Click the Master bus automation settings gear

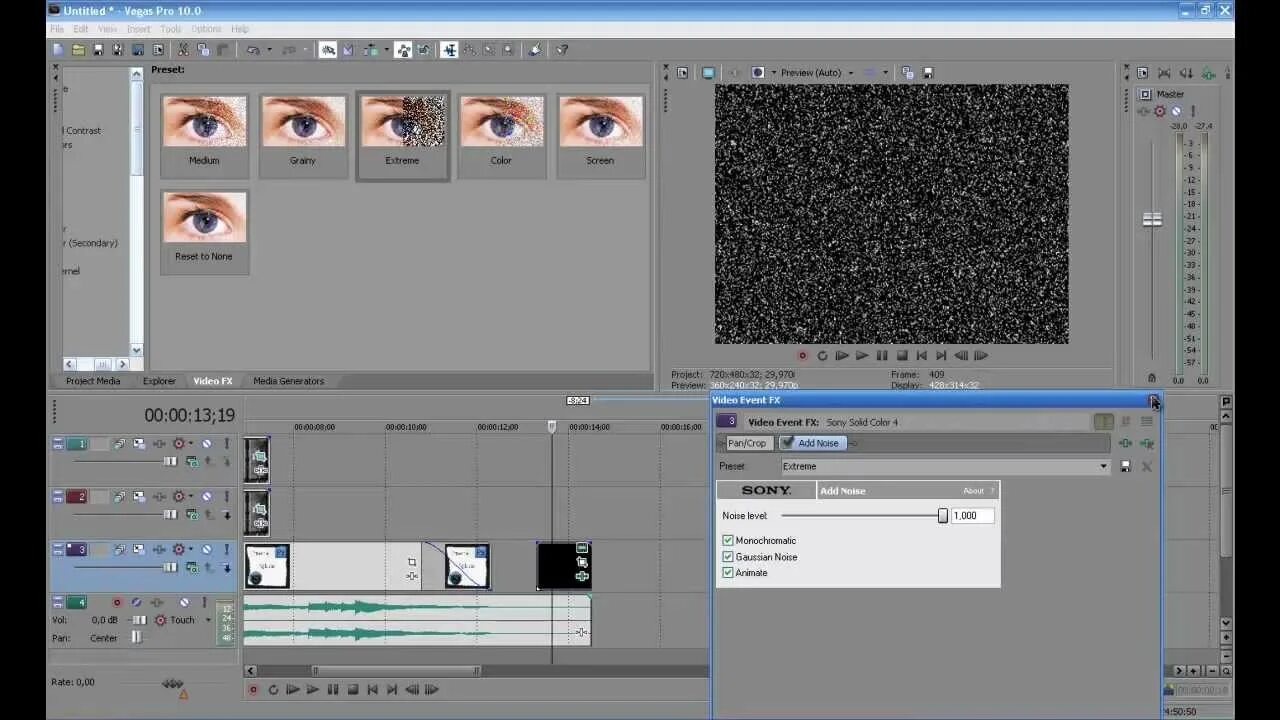point(1160,111)
